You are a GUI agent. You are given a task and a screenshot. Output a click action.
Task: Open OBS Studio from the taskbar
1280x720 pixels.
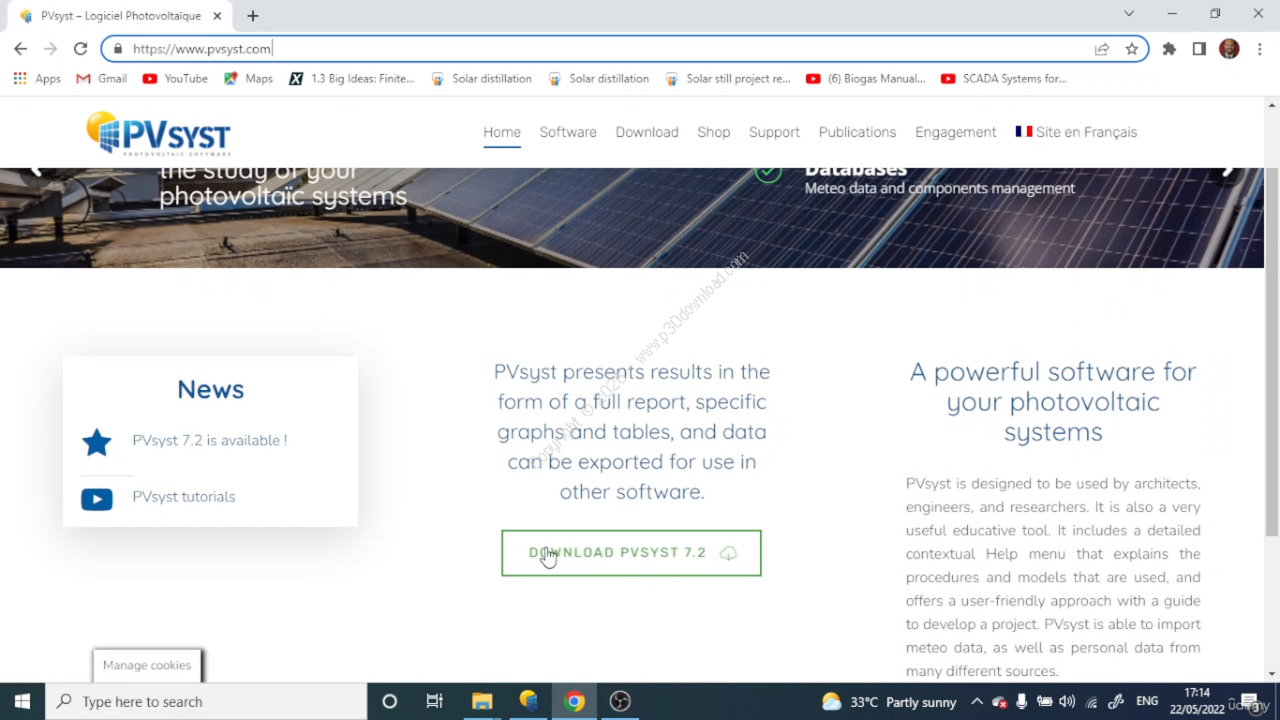(x=620, y=701)
